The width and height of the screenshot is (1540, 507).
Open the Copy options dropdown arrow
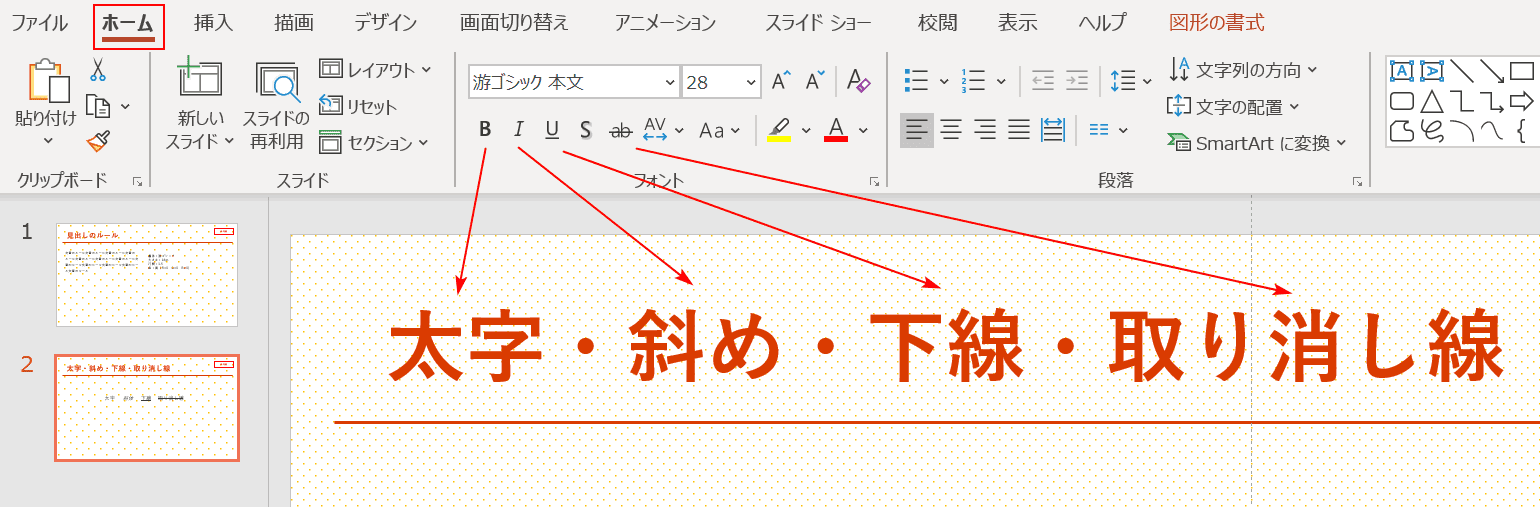[x=125, y=106]
